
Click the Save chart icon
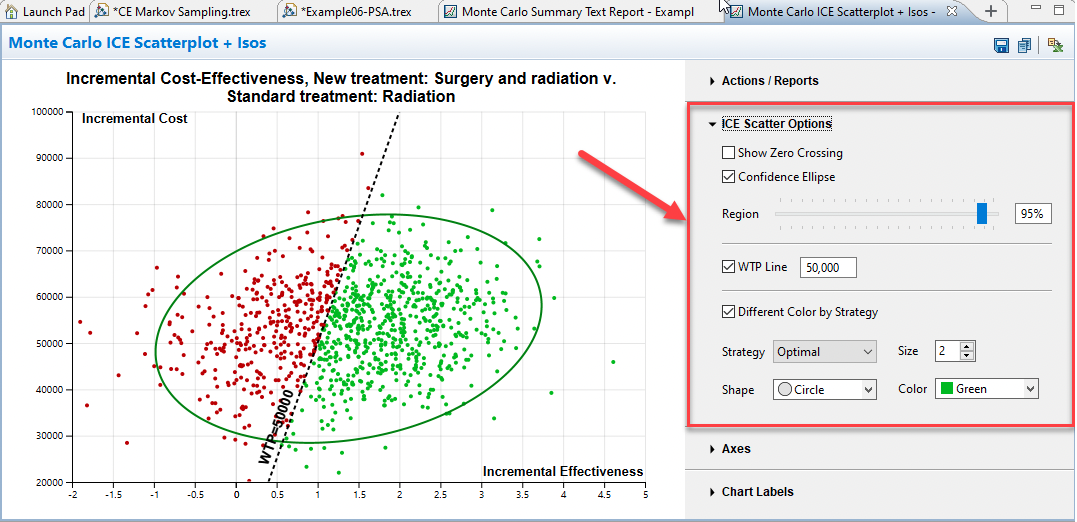pos(1001,45)
